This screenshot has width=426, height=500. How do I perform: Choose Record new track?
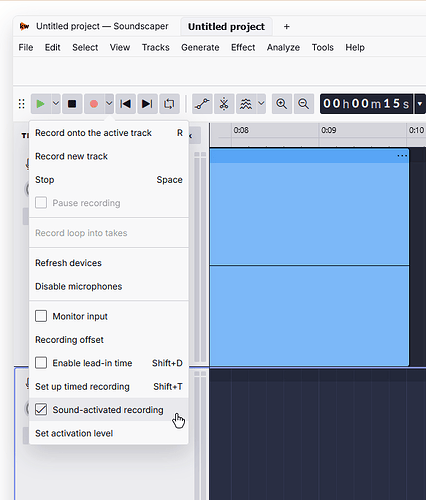(x=109, y=156)
